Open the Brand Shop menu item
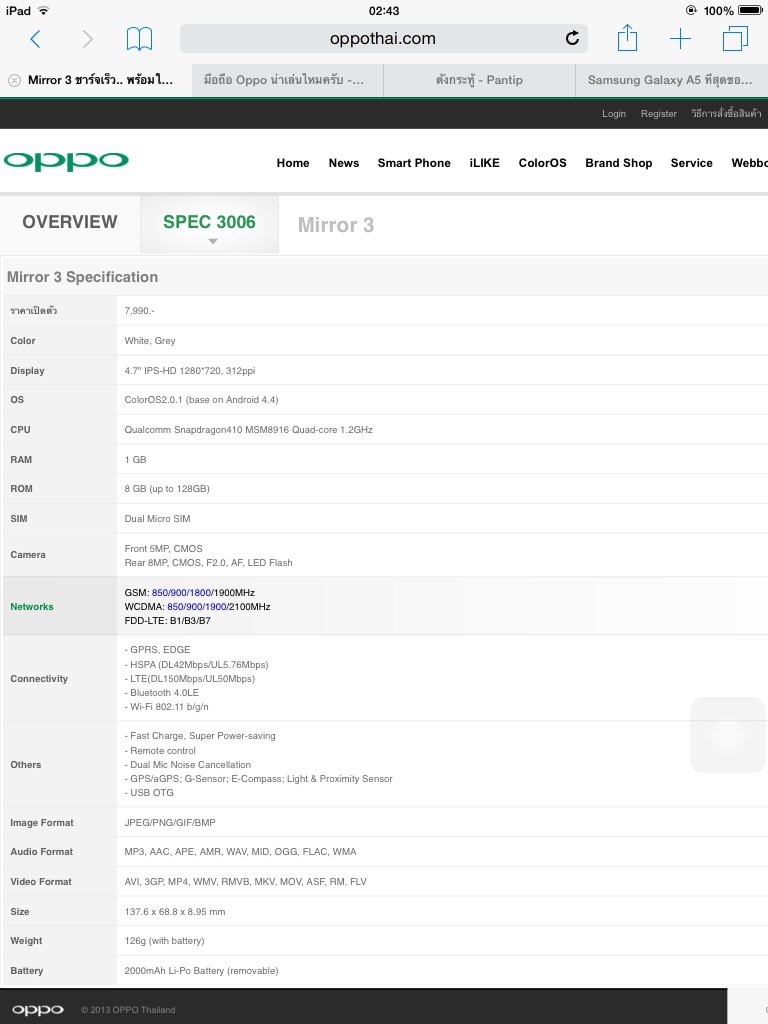 [618, 163]
